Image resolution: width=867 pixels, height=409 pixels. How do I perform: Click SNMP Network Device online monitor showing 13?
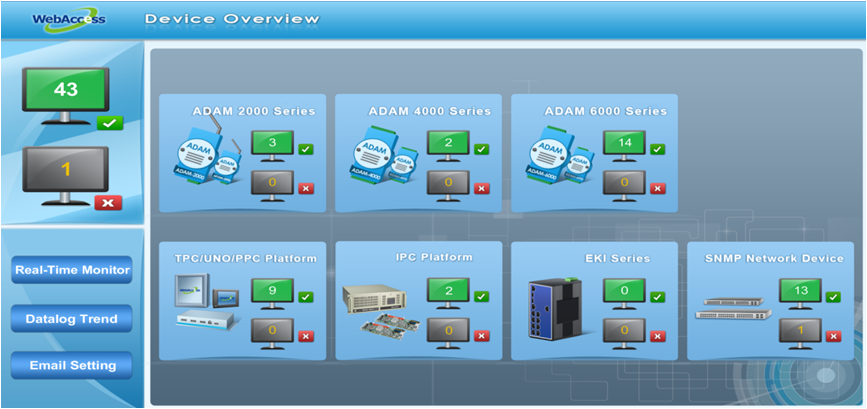[x=801, y=294]
